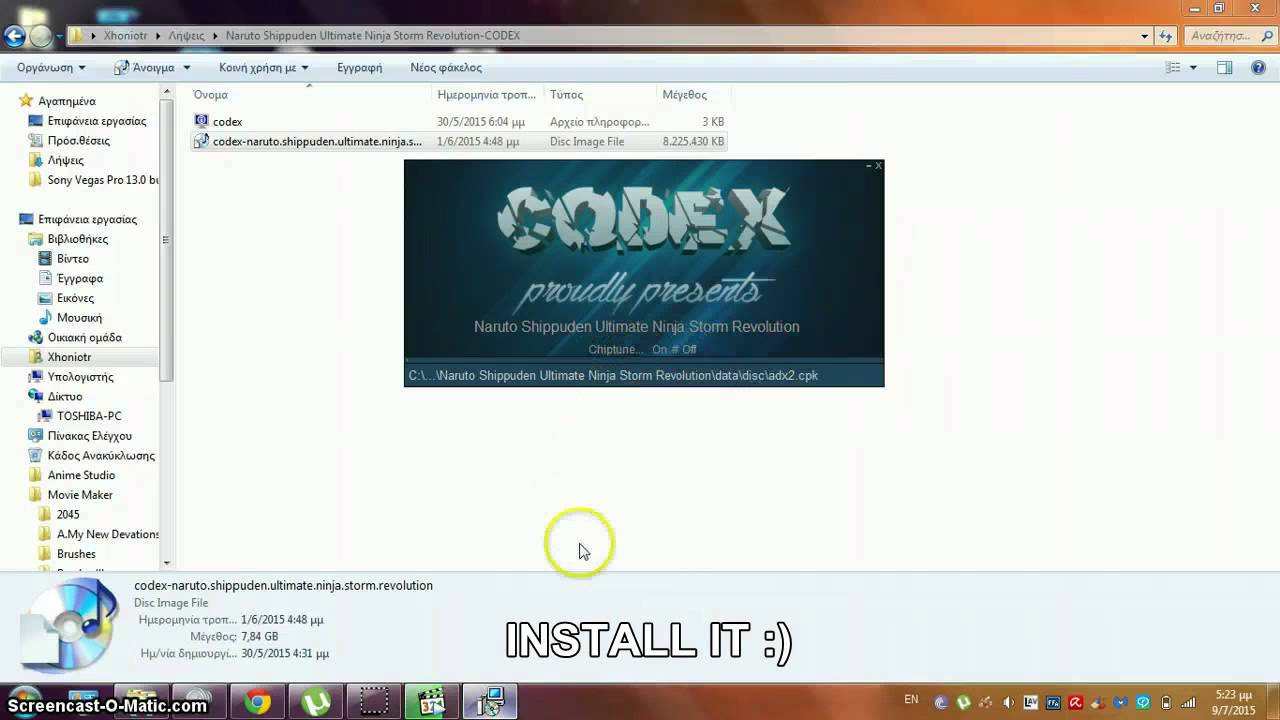This screenshot has height=720, width=1280.
Task: Navigate to Xhoniotr in the breadcrumb
Action: coord(127,36)
